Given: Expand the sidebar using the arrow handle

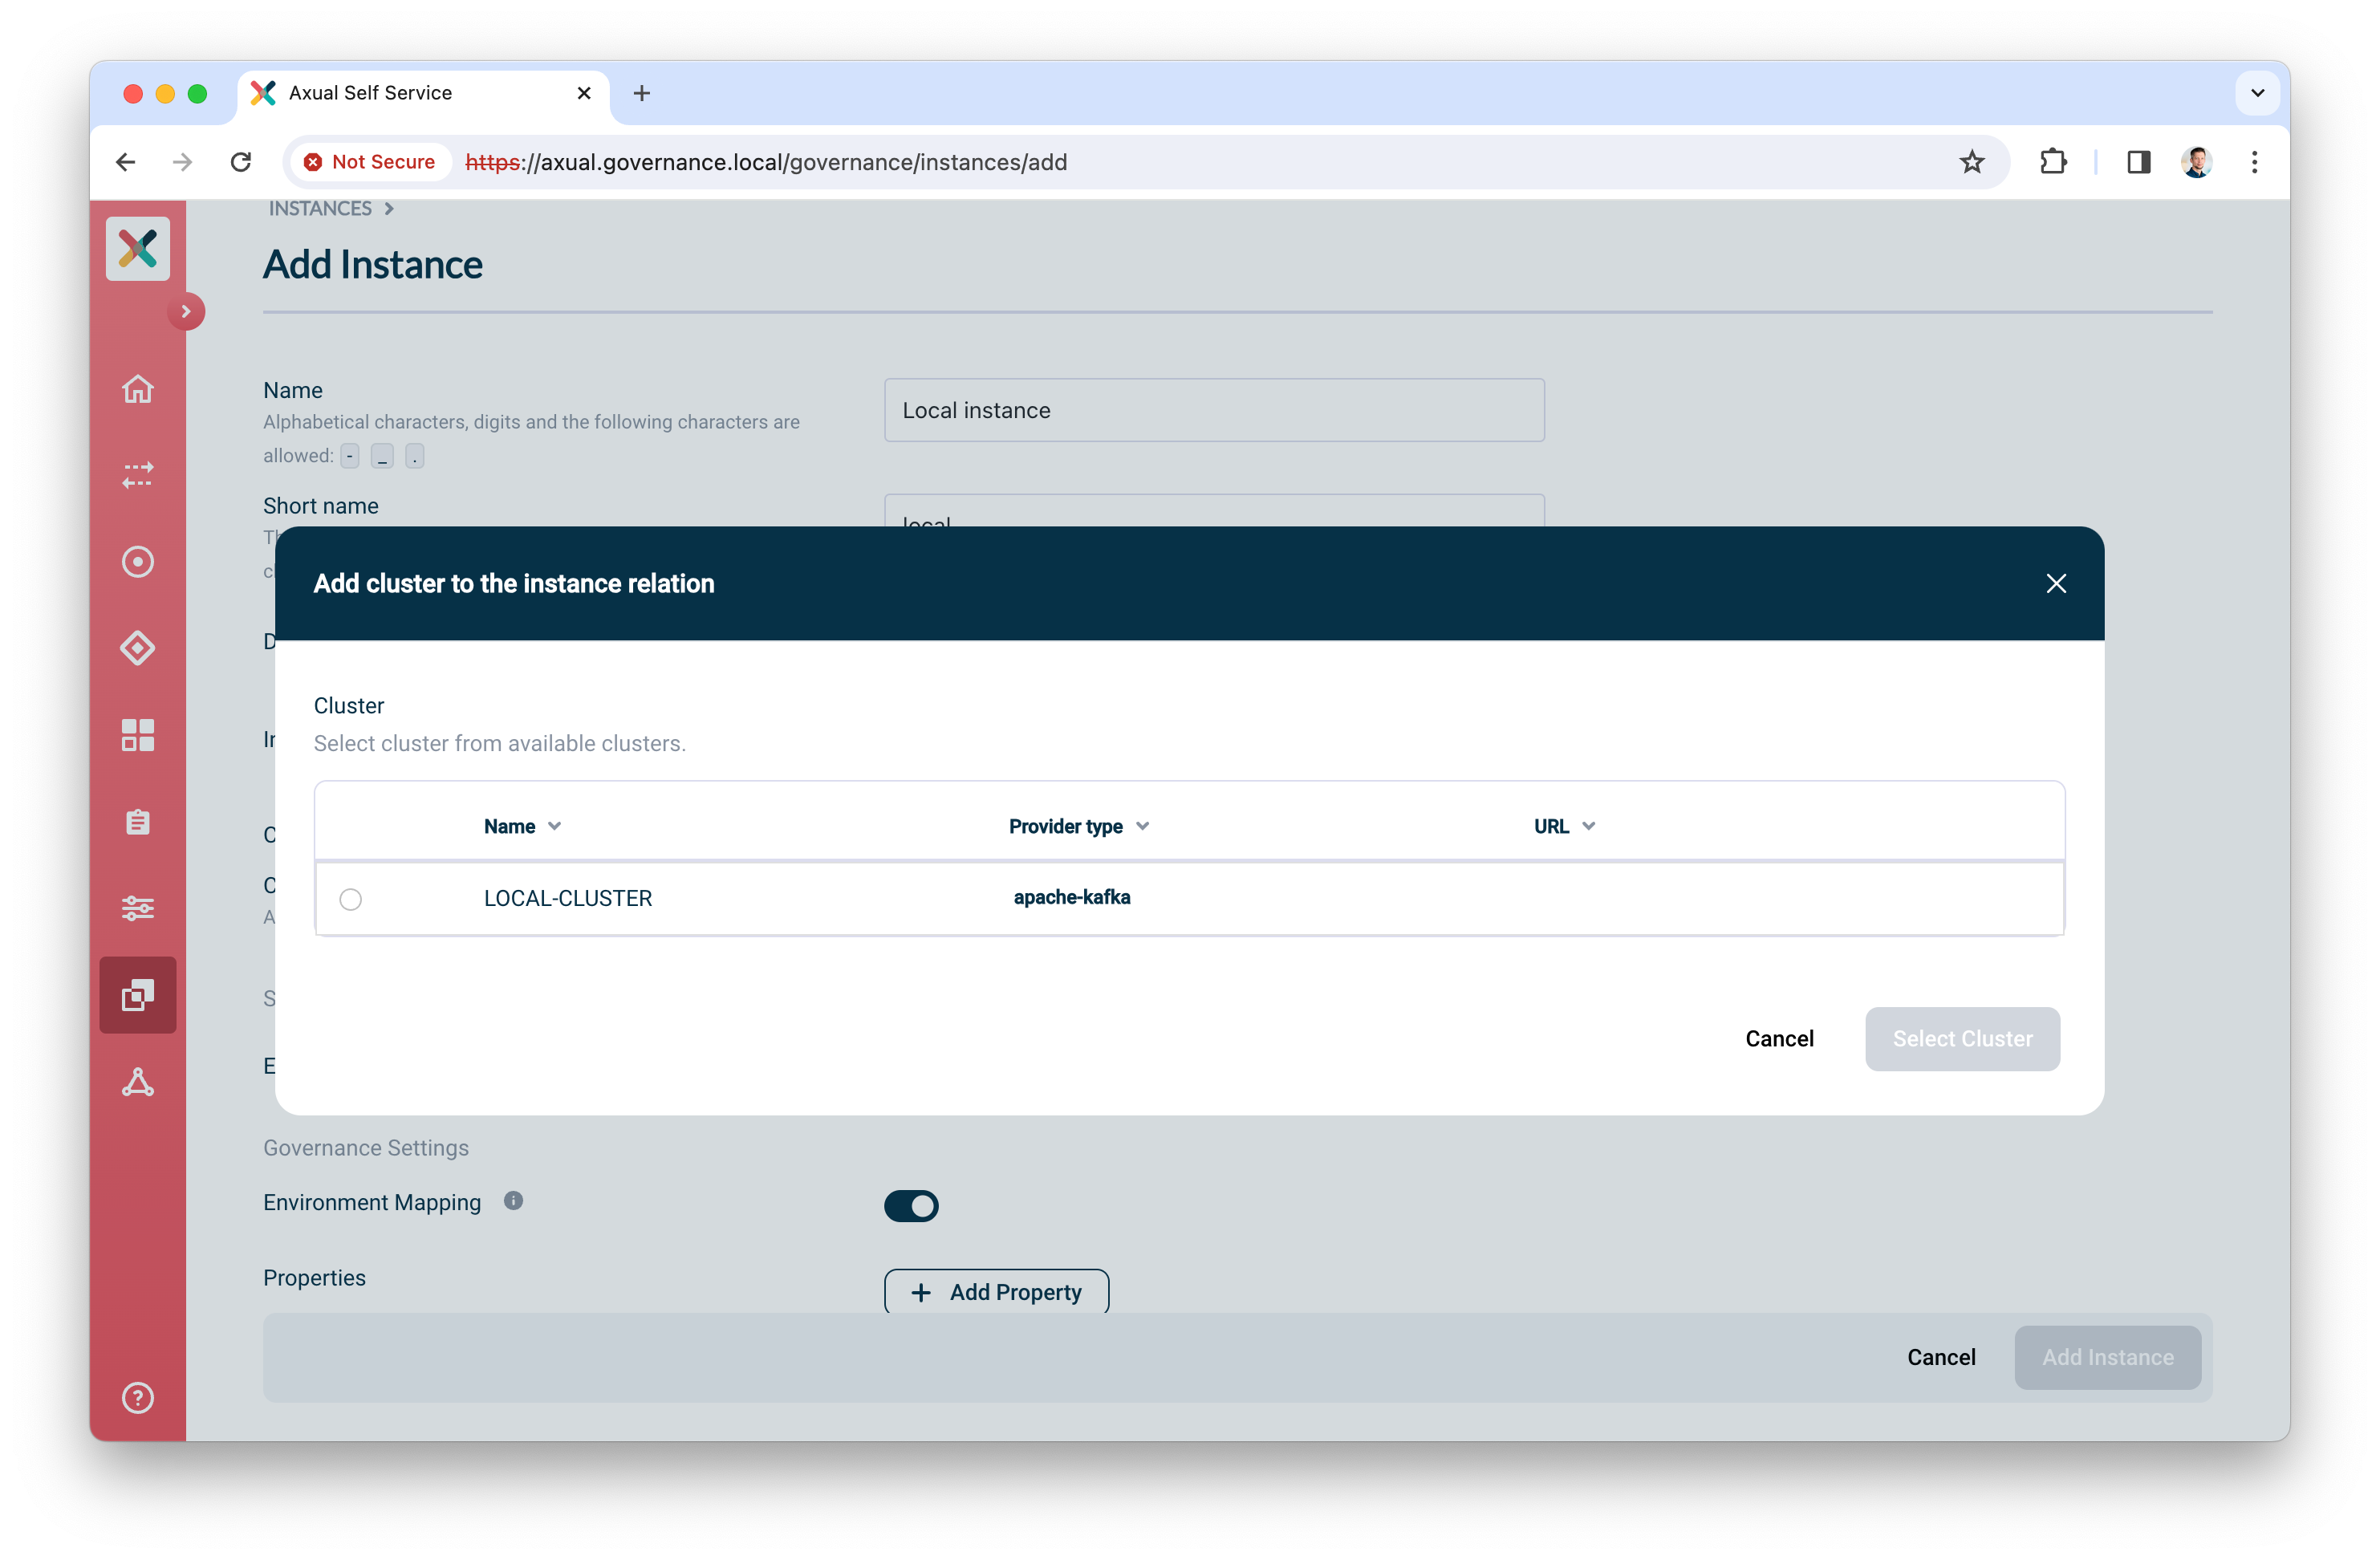Looking at the screenshot, I should pyautogui.click(x=186, y=311).
